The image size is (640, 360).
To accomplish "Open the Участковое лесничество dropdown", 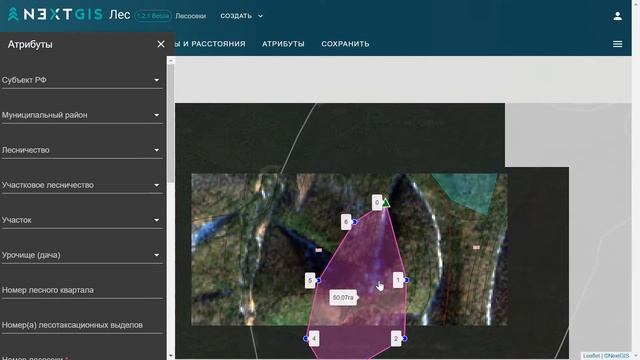I will 82,185.
